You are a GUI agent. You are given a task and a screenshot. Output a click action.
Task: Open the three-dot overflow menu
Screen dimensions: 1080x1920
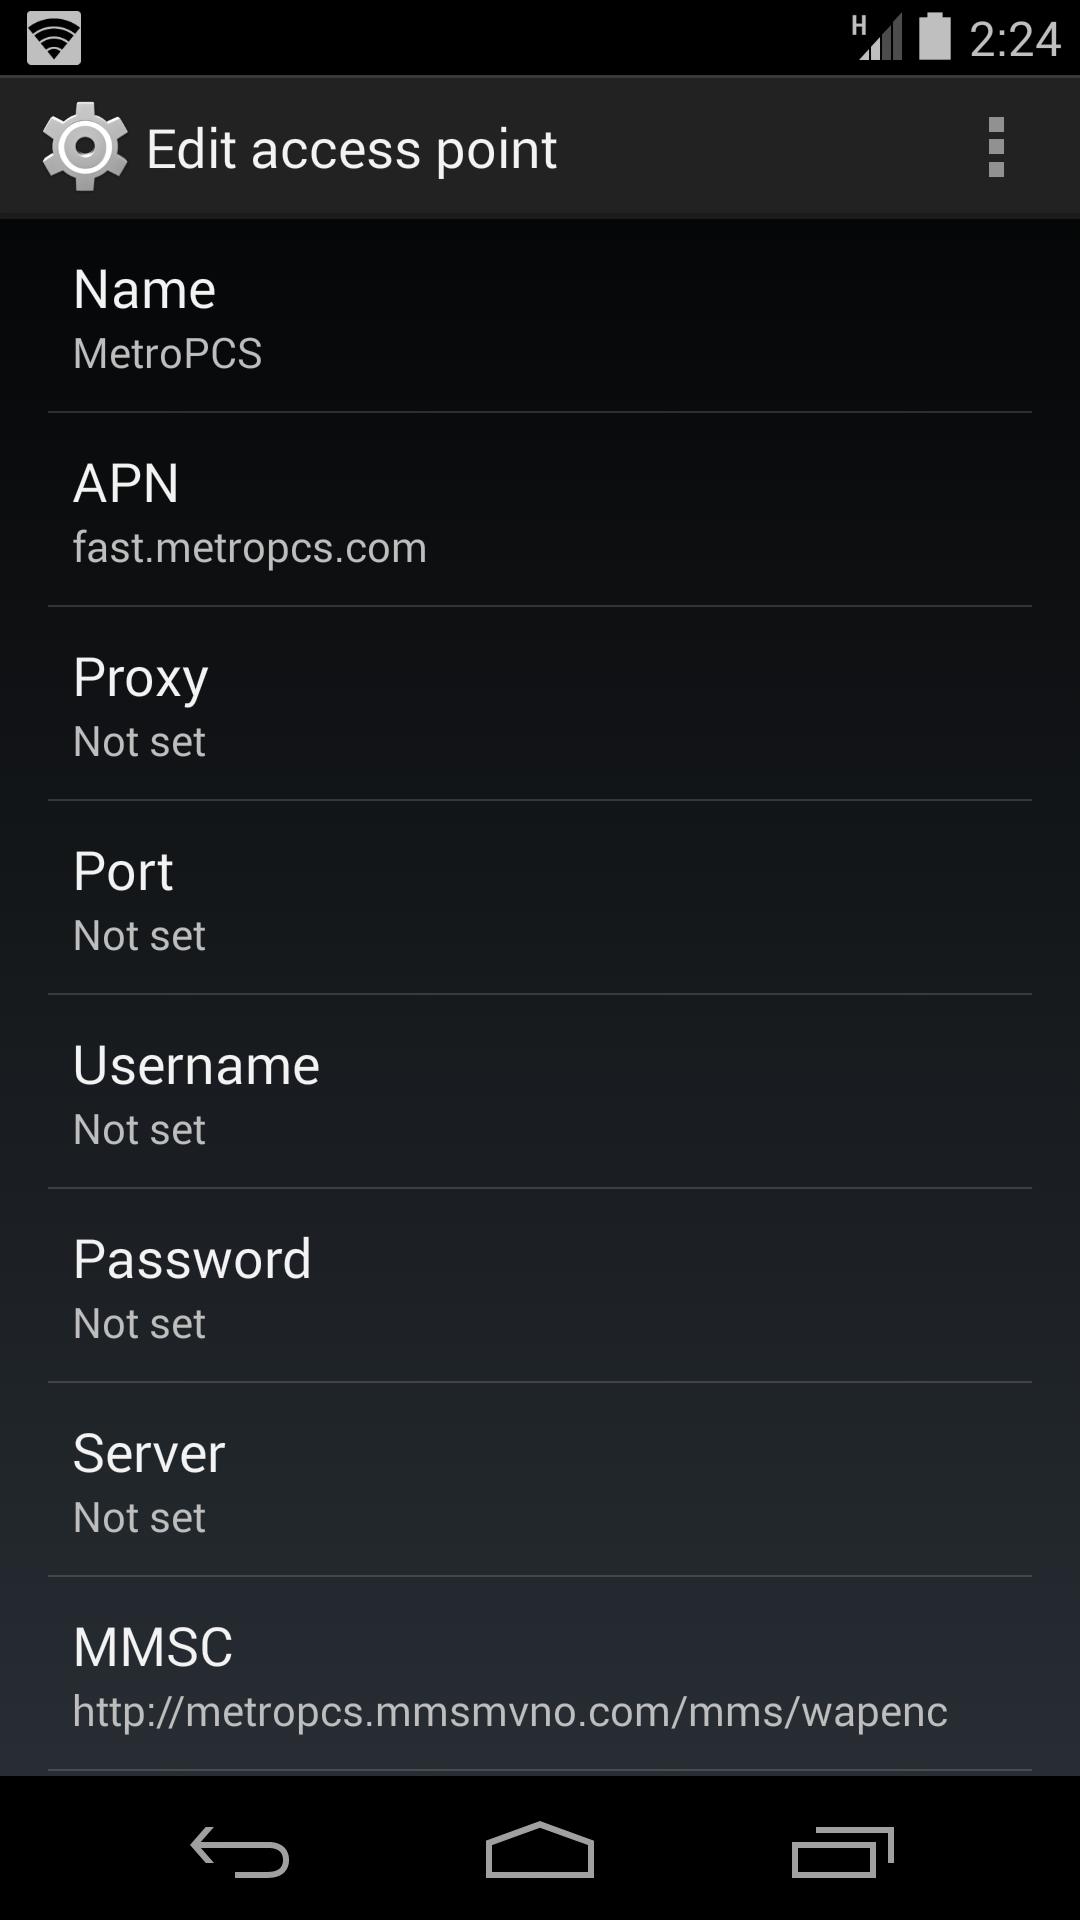[995, 148]
